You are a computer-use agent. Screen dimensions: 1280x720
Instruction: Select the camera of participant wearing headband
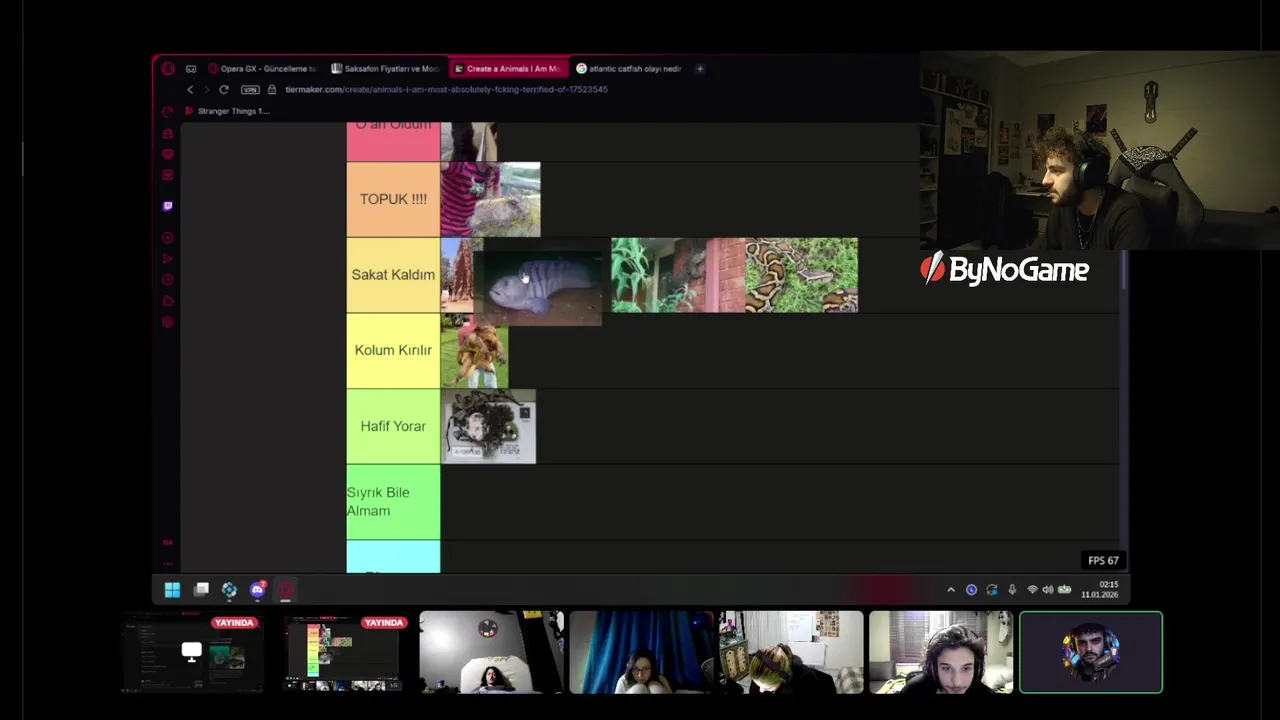[x=791, y=652]
